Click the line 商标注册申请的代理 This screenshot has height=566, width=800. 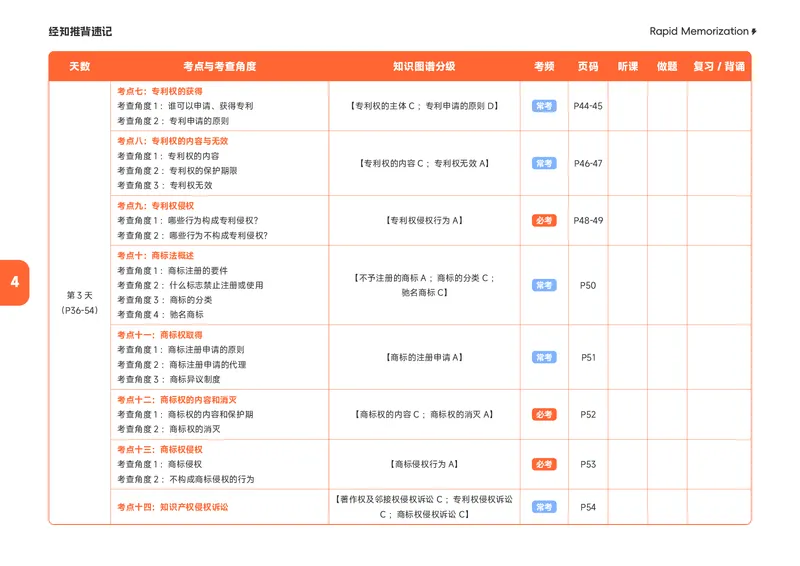click(208, 364)
